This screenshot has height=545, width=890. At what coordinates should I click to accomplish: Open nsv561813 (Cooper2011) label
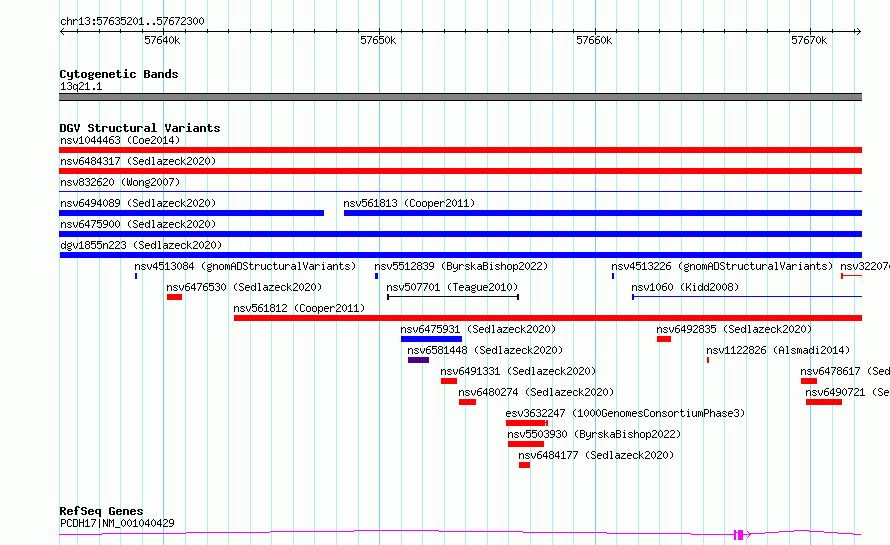tap(409, 203)
